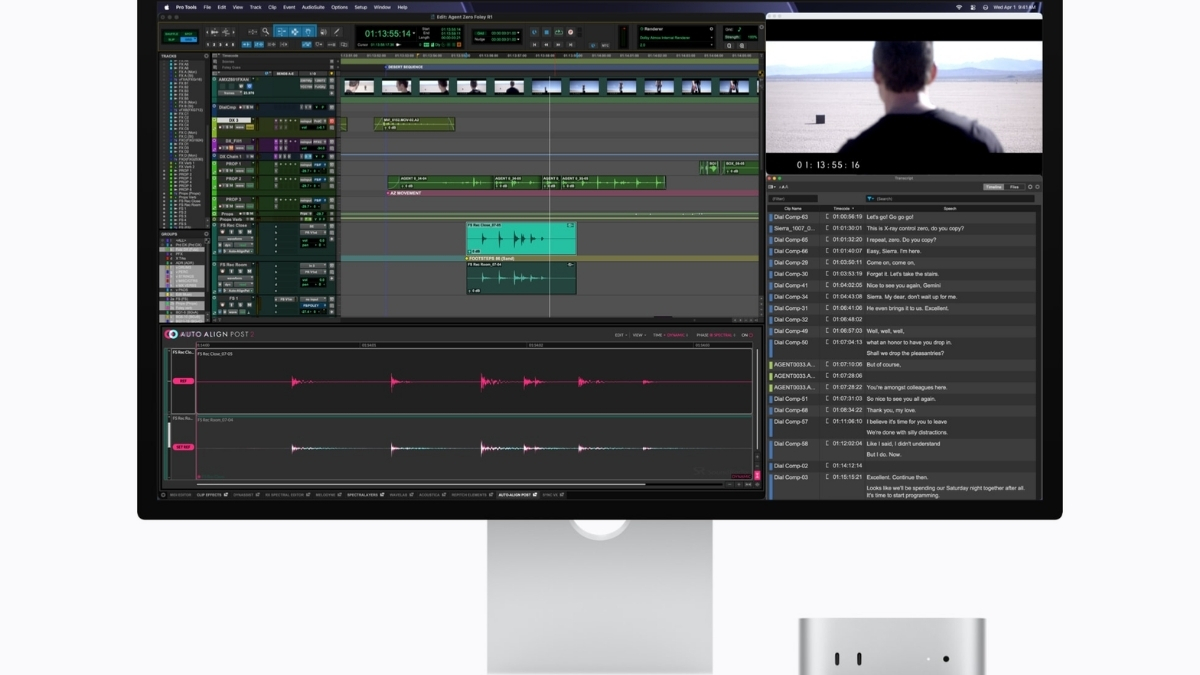Open the Auto Align EDIT dropdown
The width and height of the screenshot is (1200, 675).
(621, 335)
